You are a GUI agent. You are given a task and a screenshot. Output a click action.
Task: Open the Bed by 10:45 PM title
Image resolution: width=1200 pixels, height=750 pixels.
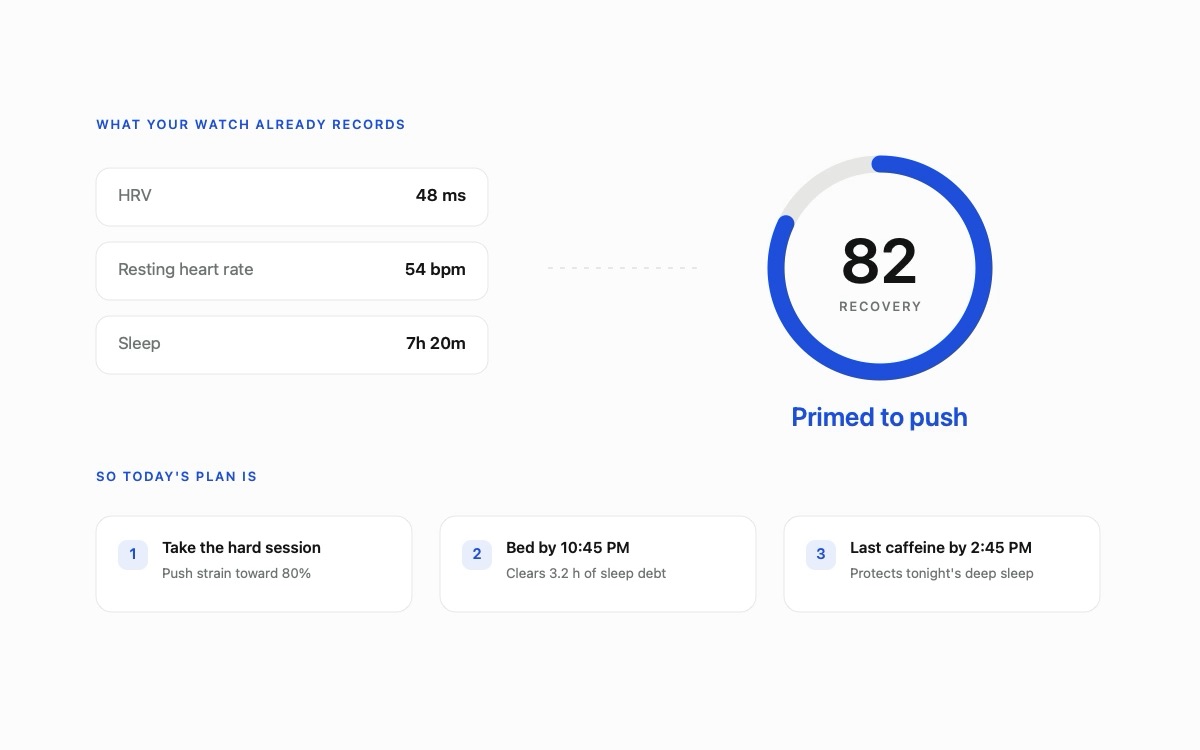click(x=568, y=547)
